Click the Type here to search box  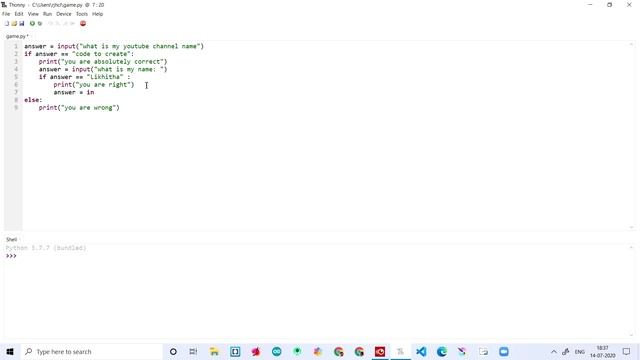(x=91, y=351)
